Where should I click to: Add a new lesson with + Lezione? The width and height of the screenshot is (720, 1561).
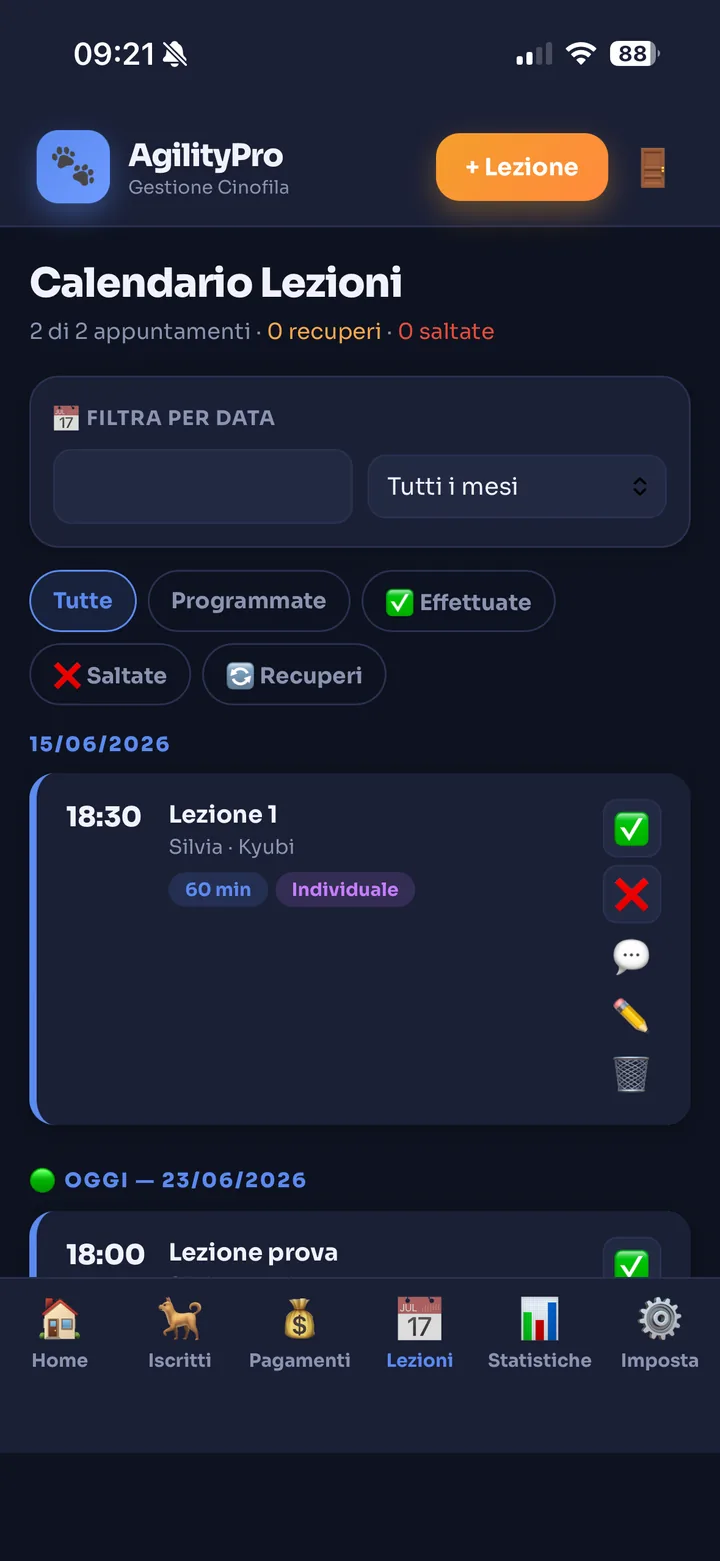(x=522, y=167)
